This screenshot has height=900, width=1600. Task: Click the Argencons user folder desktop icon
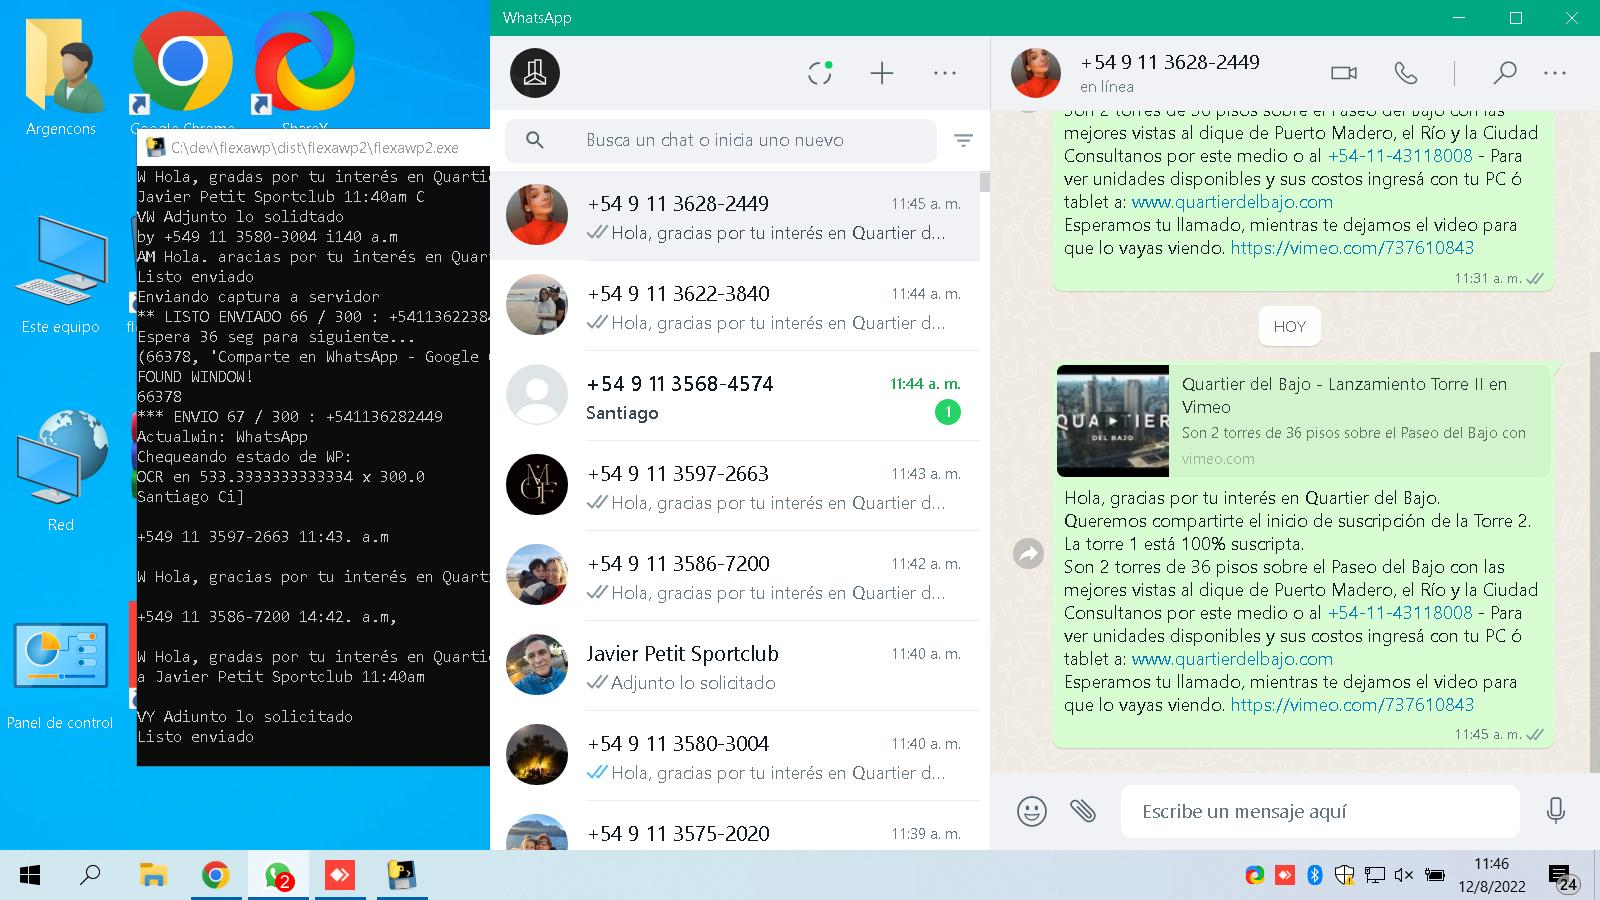pos(61,75)
